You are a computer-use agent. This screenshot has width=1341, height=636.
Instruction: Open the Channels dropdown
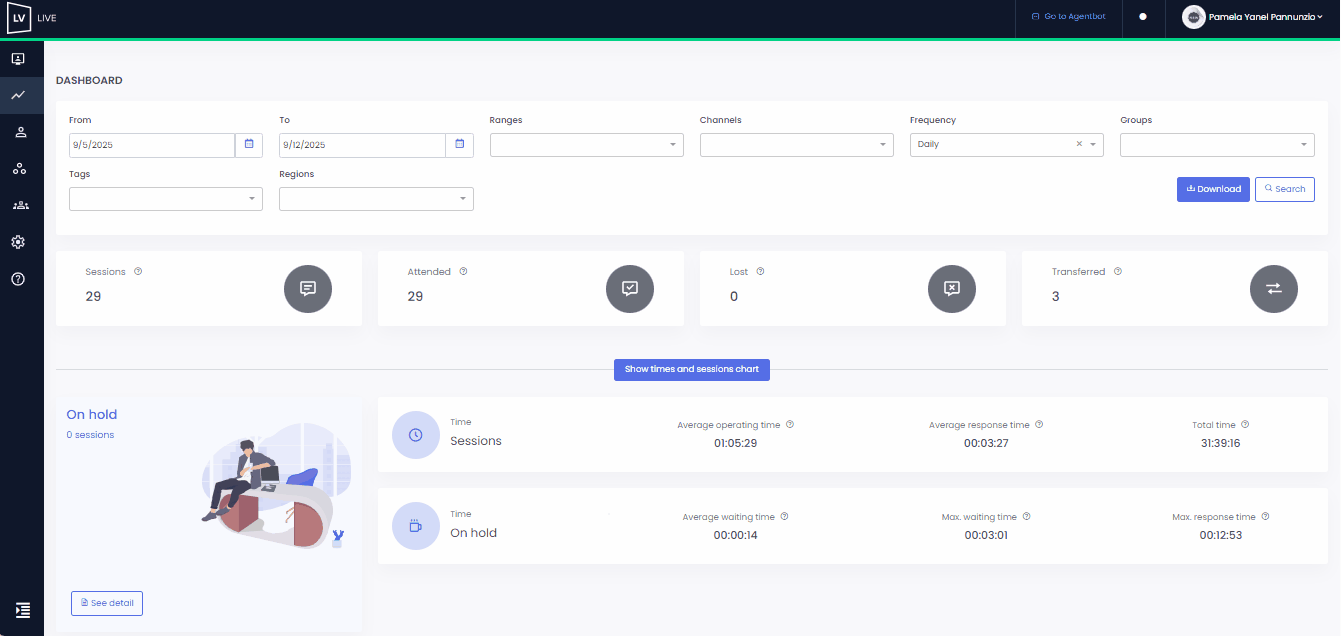click(x=797, y=145)
